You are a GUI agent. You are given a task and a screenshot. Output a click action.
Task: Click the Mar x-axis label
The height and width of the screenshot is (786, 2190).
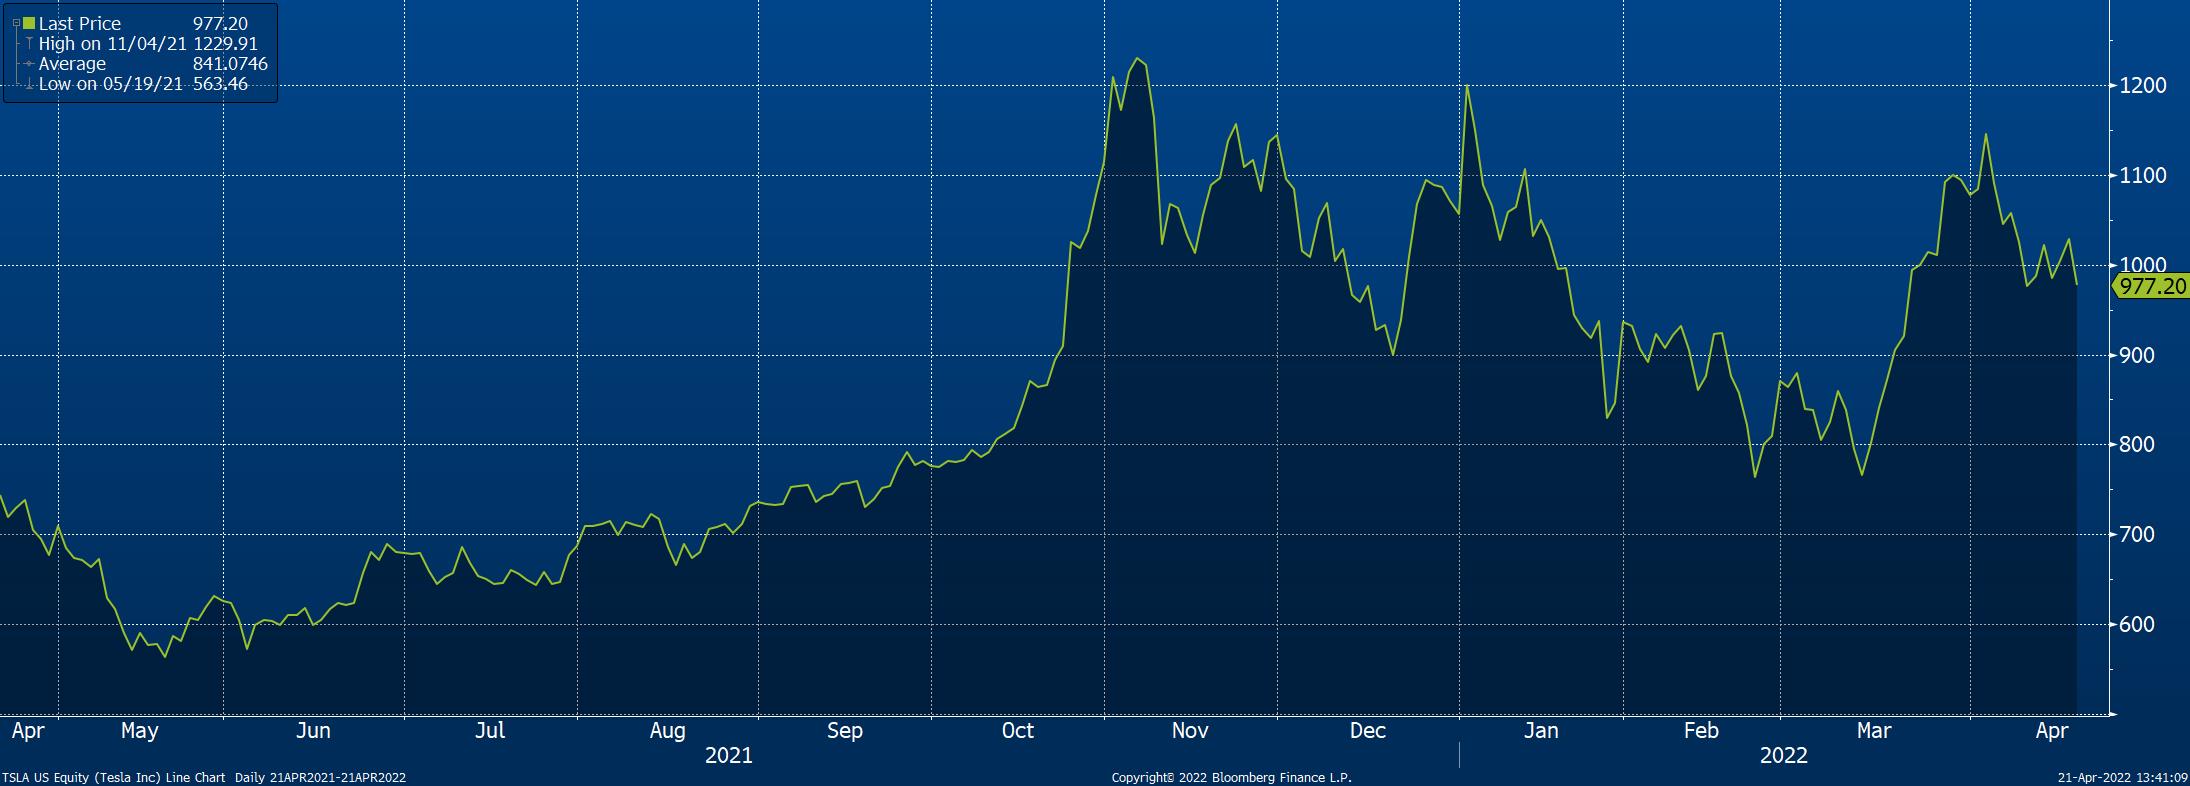[1874, 732]
